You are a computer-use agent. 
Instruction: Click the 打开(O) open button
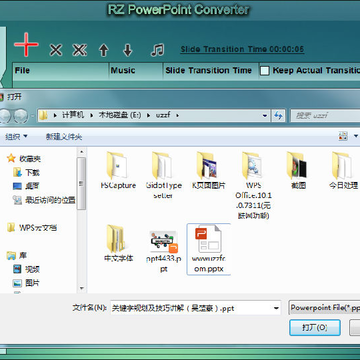click(x=315, y=328)
